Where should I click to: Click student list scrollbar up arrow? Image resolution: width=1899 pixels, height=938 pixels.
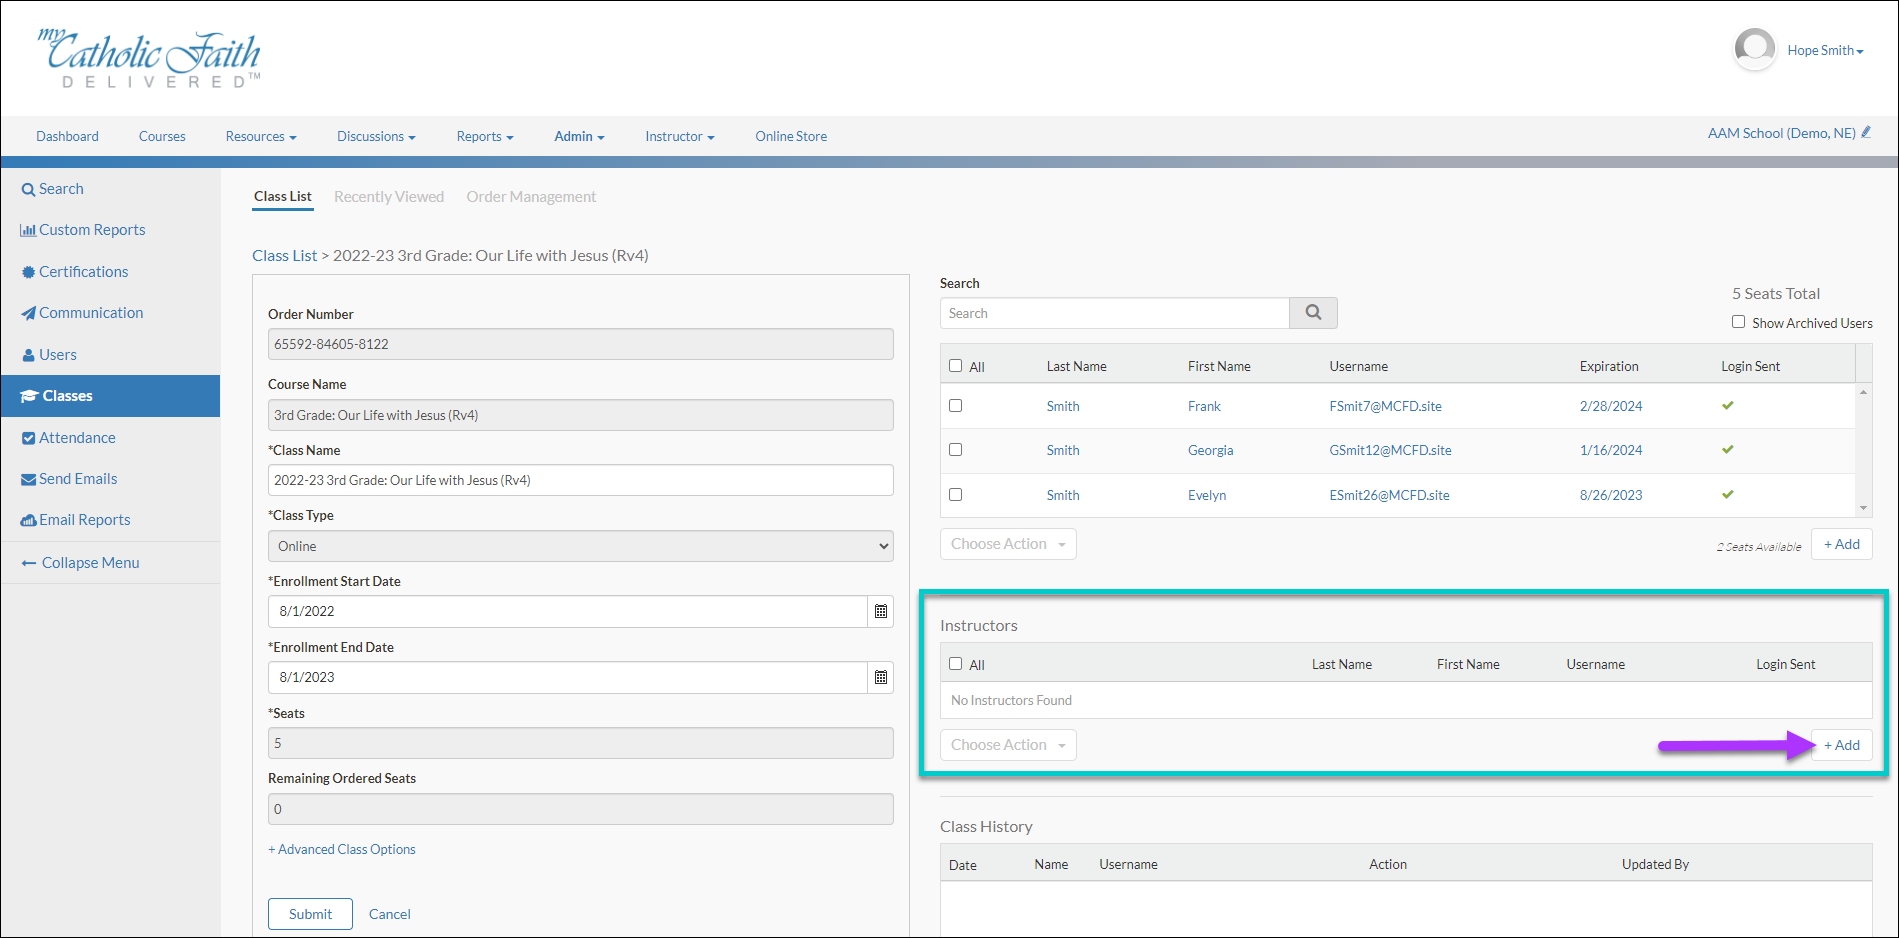[1864, 392]
